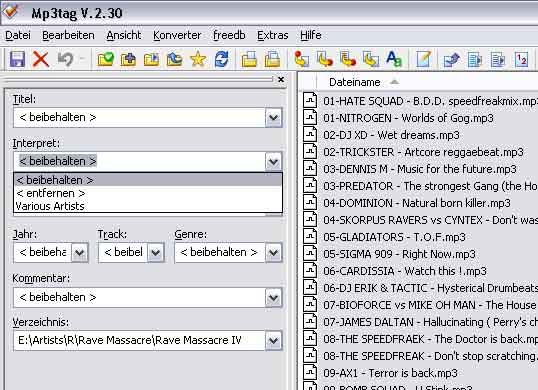Open the small Undo history dropdown arrow
538x390 pixels.
(x=82, y=59)
